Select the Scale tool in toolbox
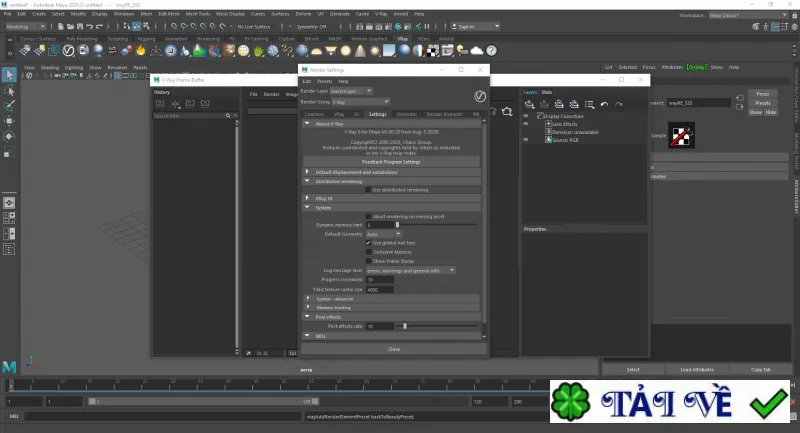800x433 pixels. pos(9,152)
